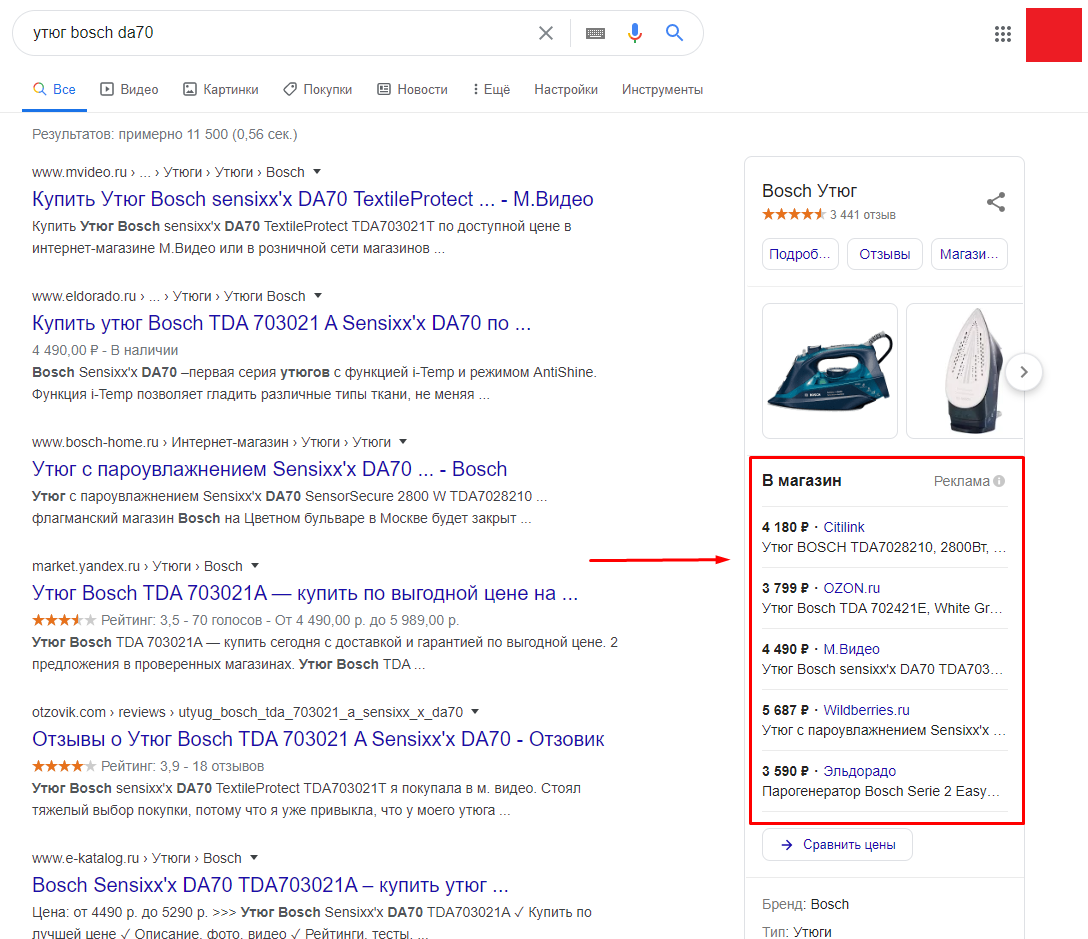The height and width of the screenshot is (939, 1088).
Task: Open Инструменты
Action: [x=662, y=90]
